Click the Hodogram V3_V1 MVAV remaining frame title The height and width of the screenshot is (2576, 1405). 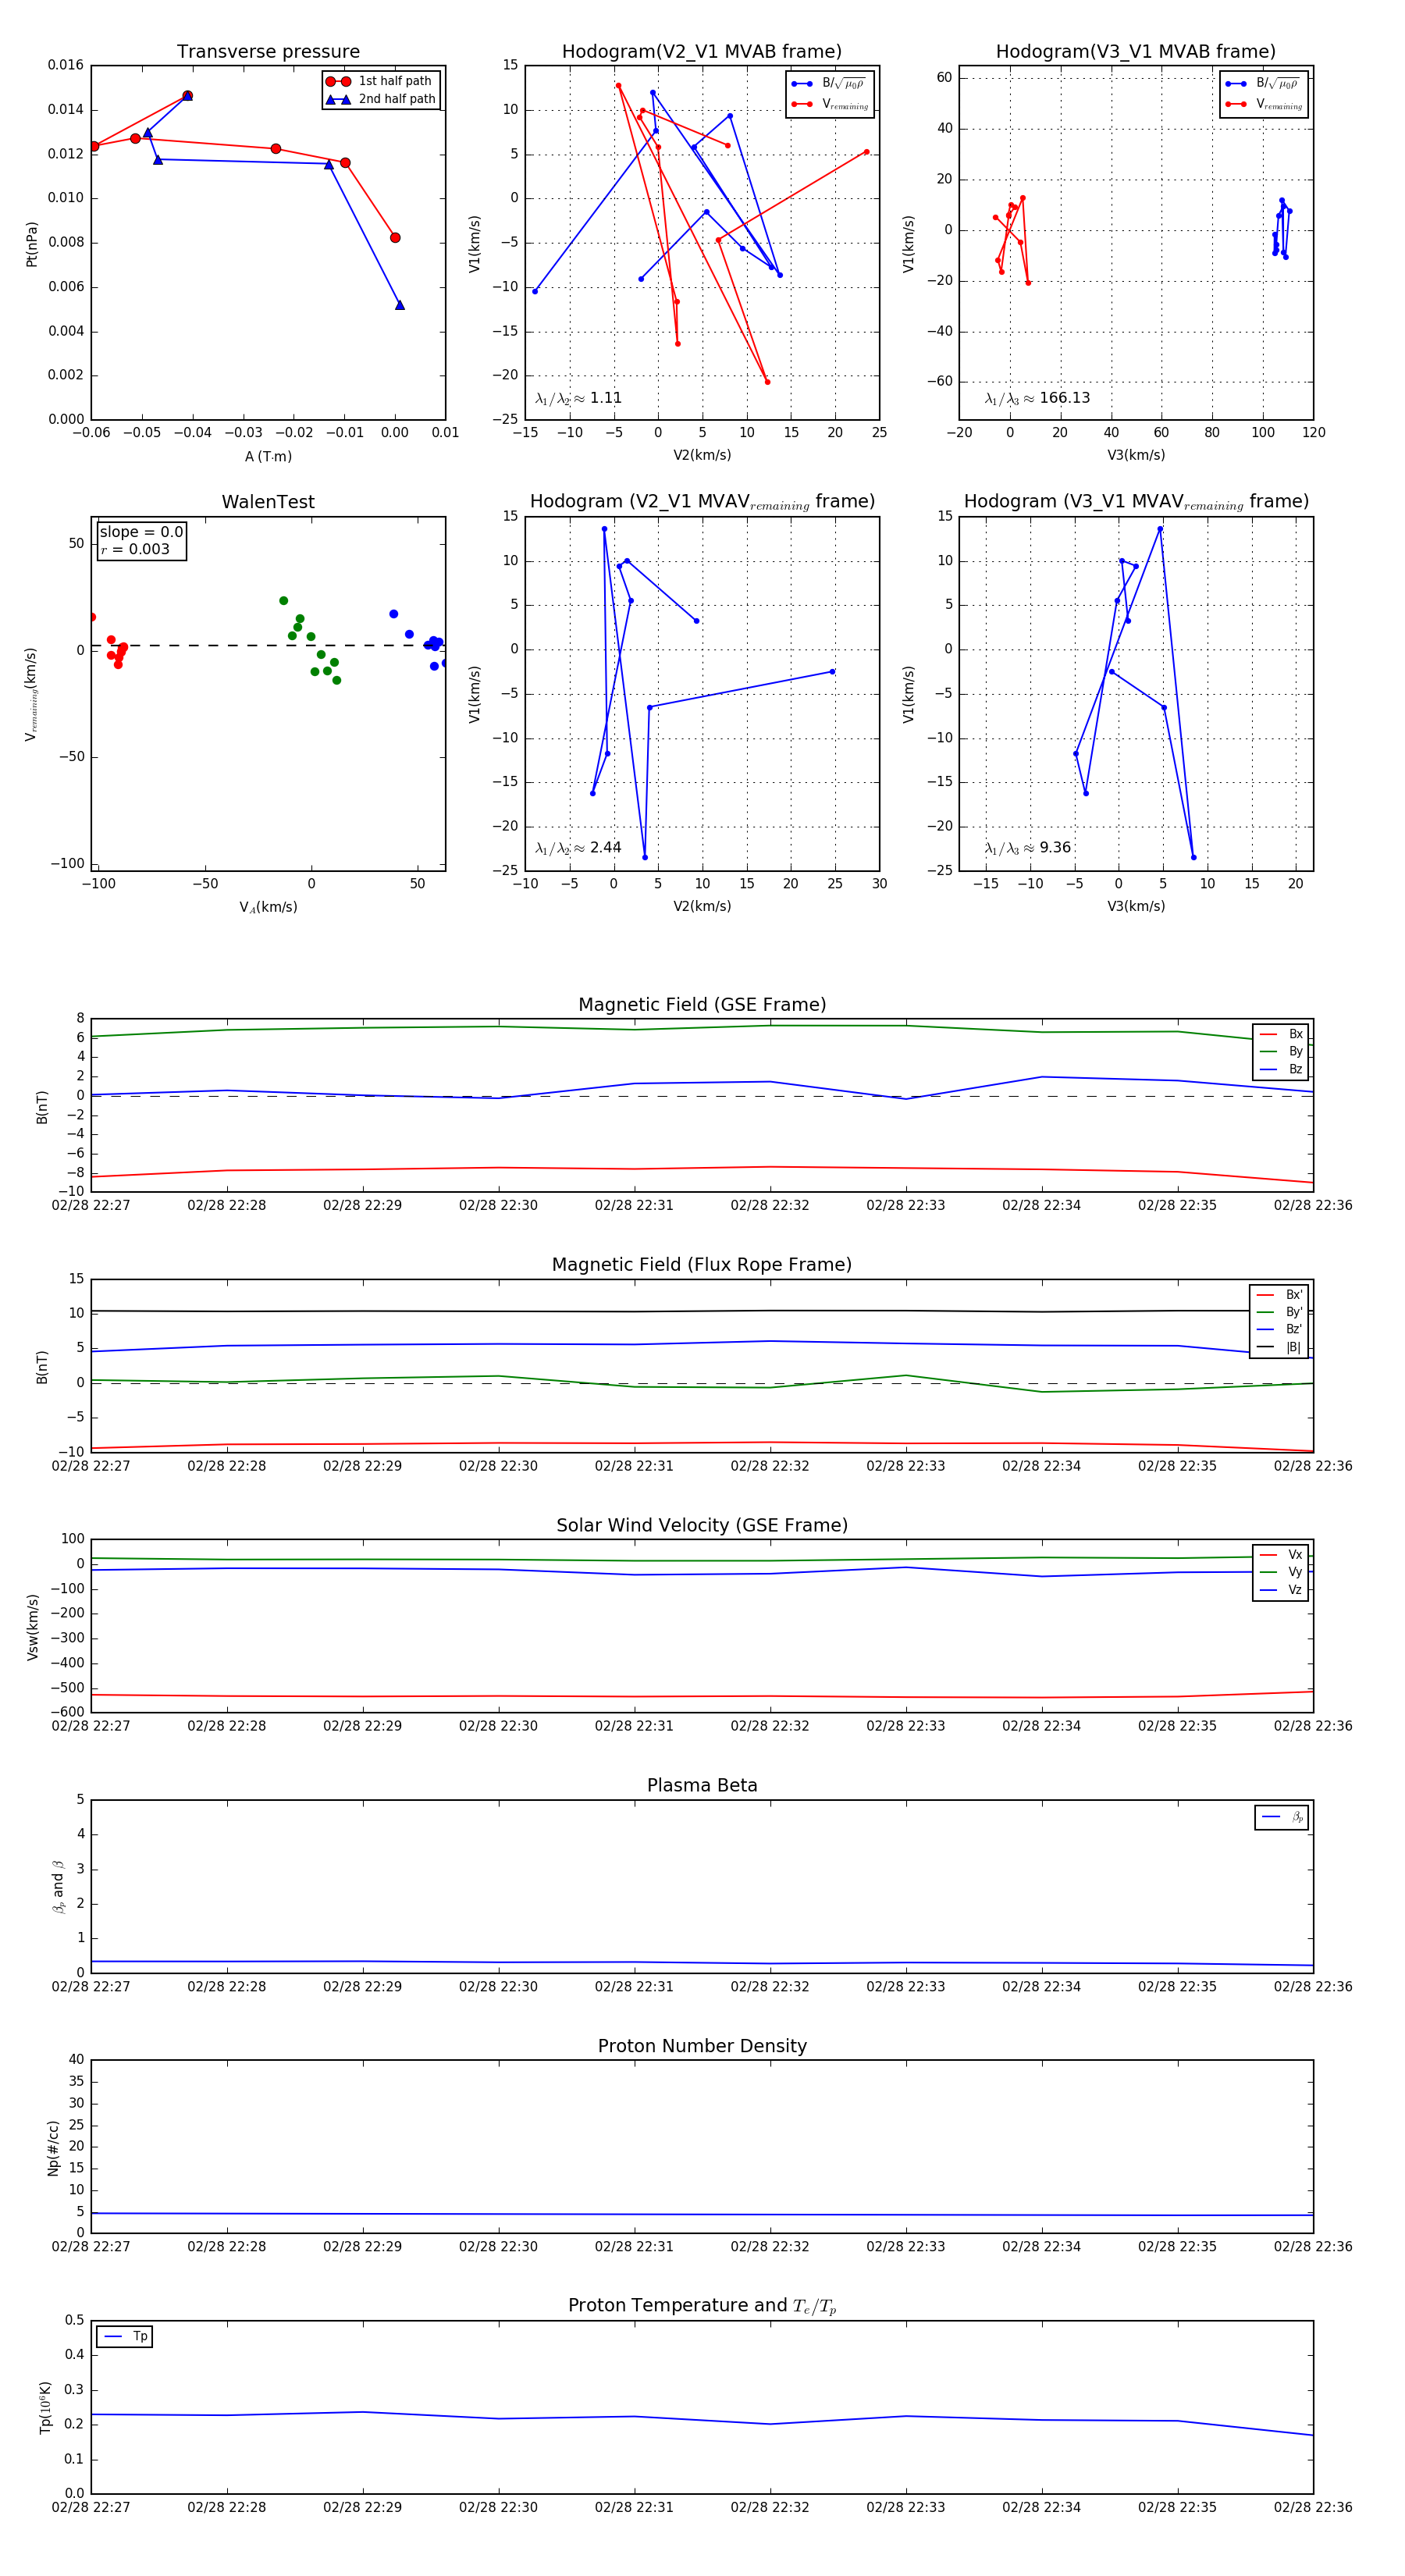coord(1136,502)
